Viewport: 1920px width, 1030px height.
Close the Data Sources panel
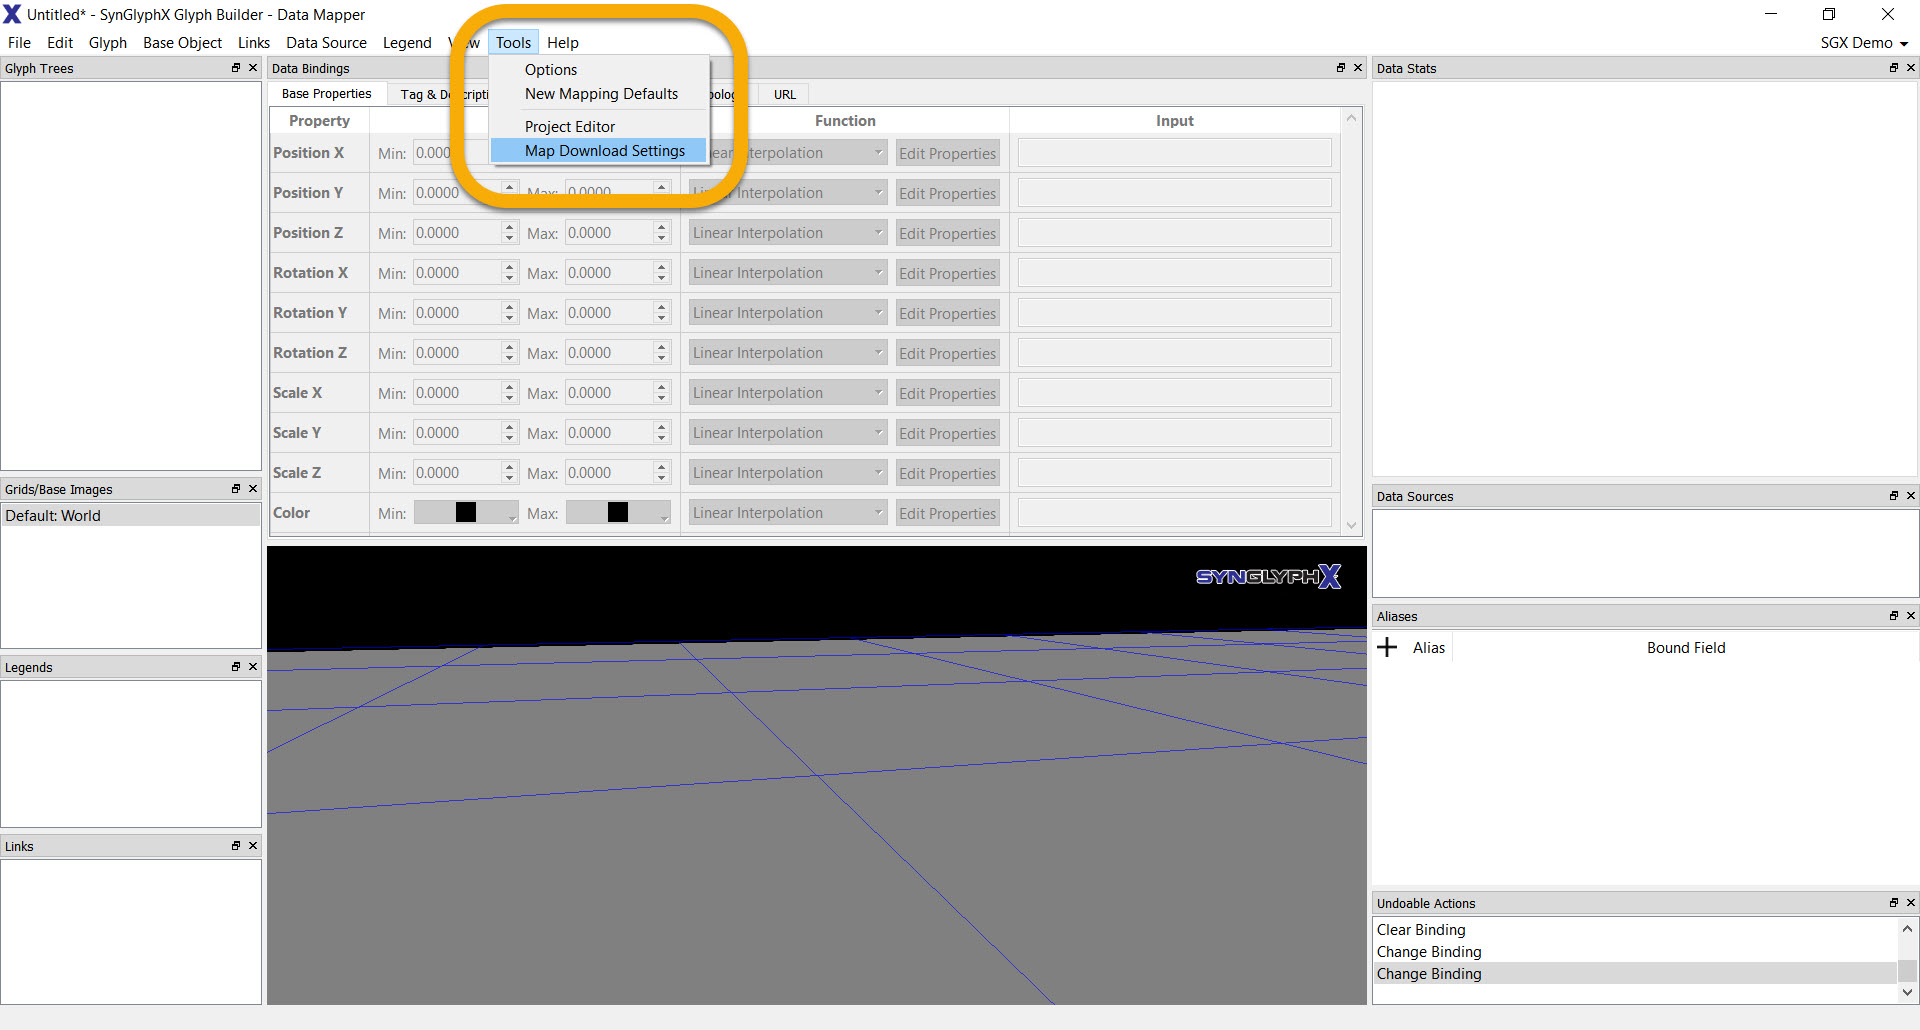click(1911, 496)
